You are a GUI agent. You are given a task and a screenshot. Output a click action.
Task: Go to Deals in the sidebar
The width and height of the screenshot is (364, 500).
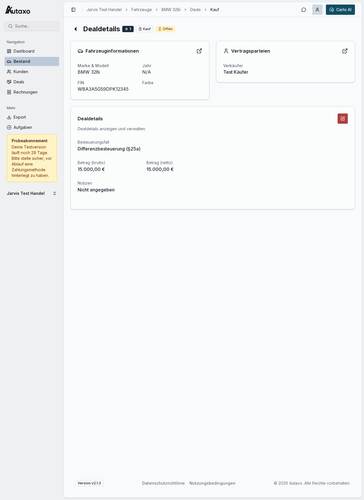[32, 82]
